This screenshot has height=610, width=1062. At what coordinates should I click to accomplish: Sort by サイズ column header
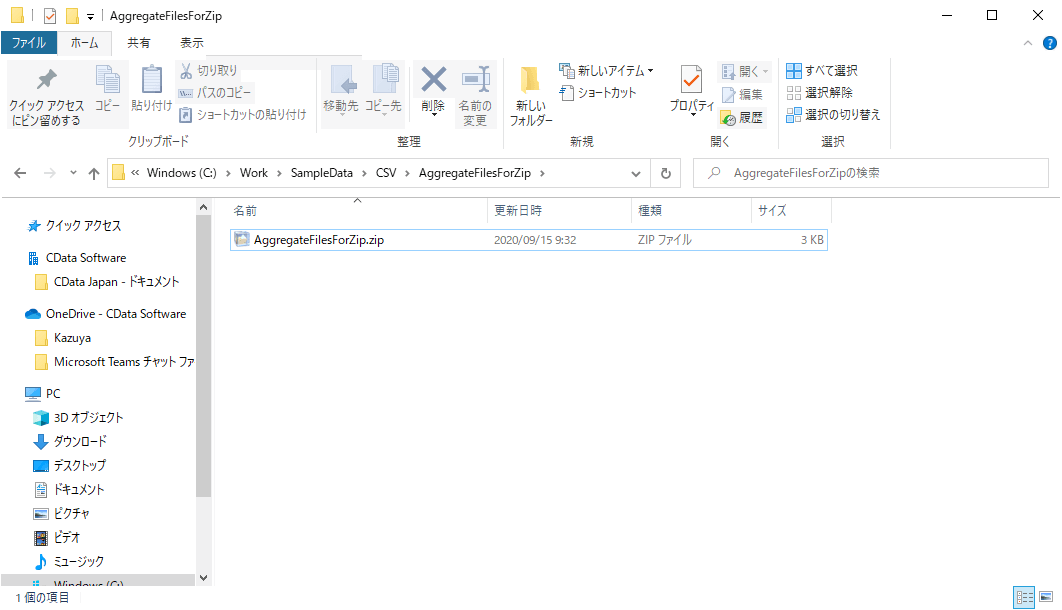click(791, 211)
